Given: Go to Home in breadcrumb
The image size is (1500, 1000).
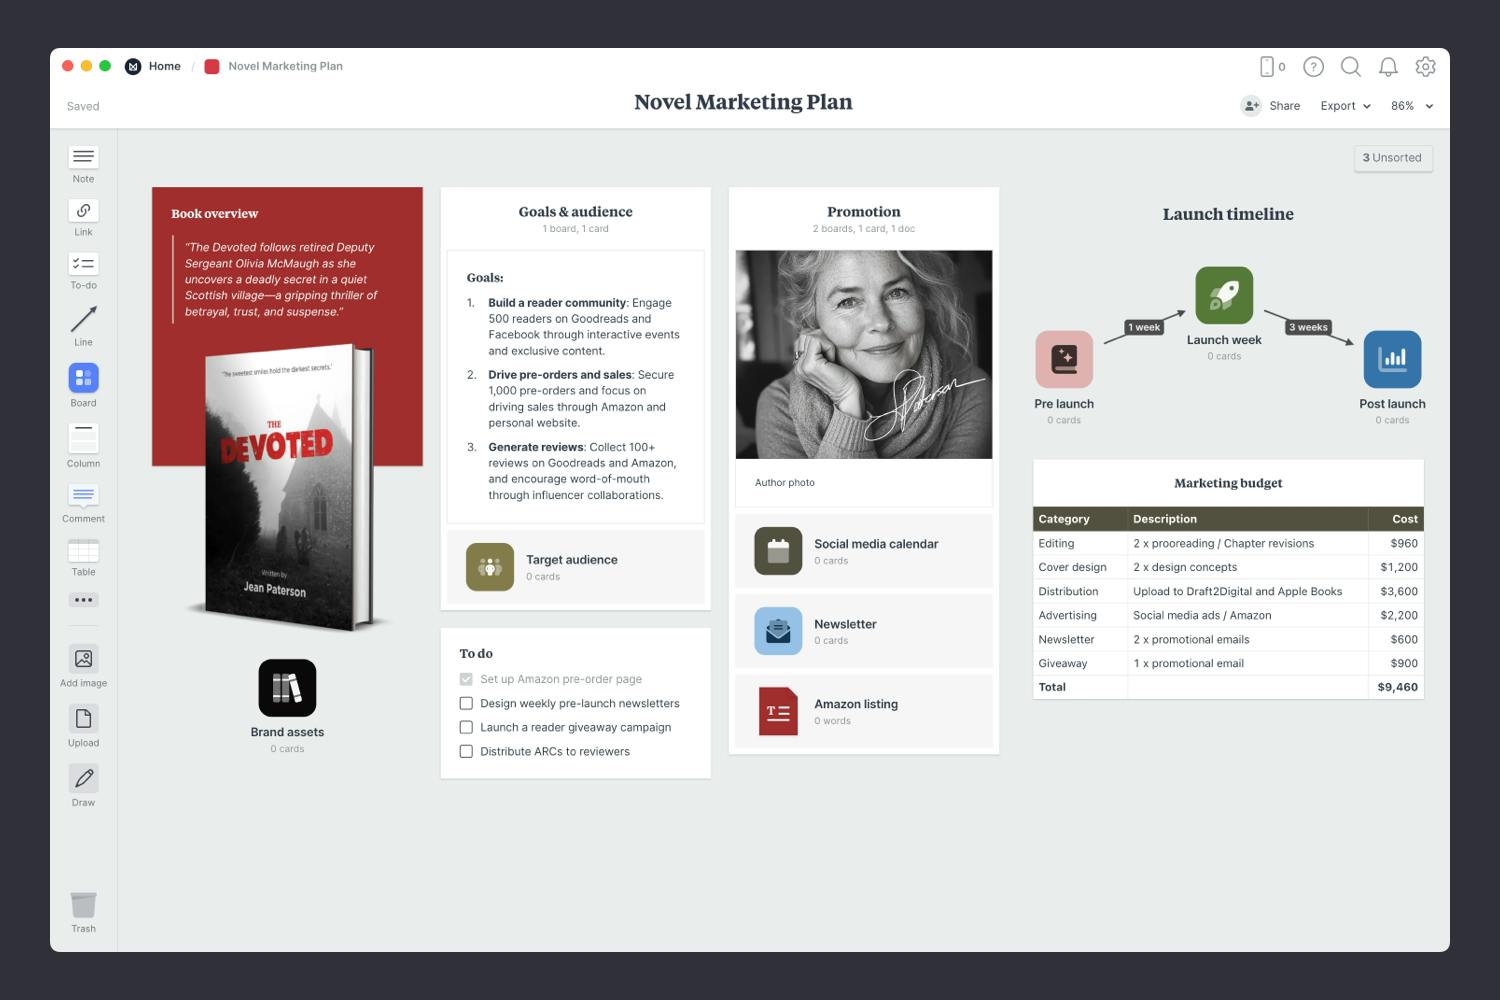Looking at the screenshot, I should (x=164, y=67).
